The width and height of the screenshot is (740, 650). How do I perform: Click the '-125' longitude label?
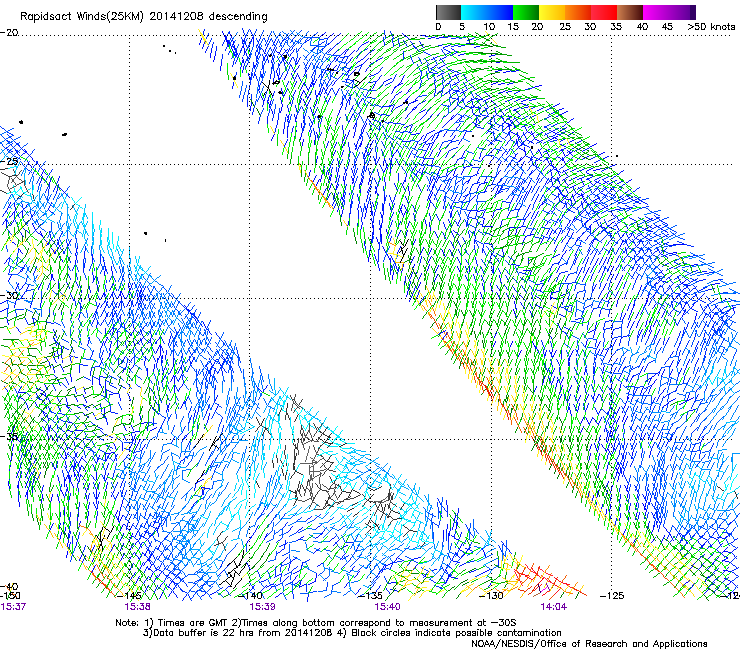tap(612, 596)
